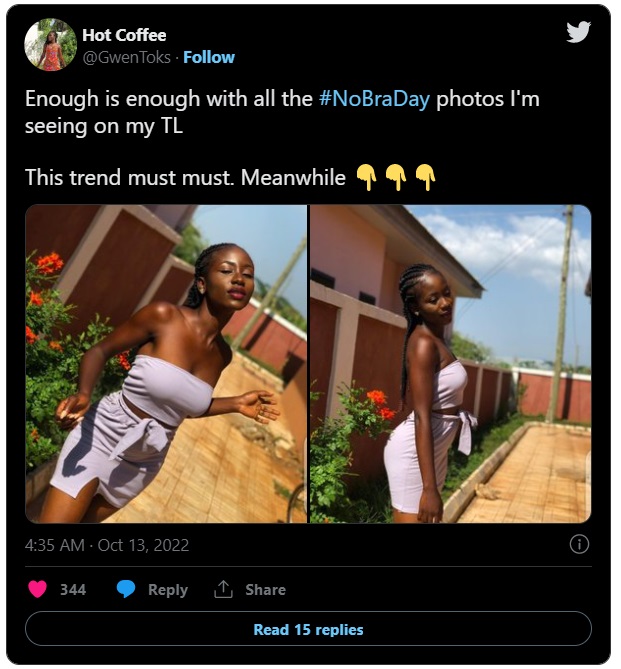The width and height of the screenshot is (621, 669).
Task: Click the Hot Coffee display name
Action: (124, 35)
